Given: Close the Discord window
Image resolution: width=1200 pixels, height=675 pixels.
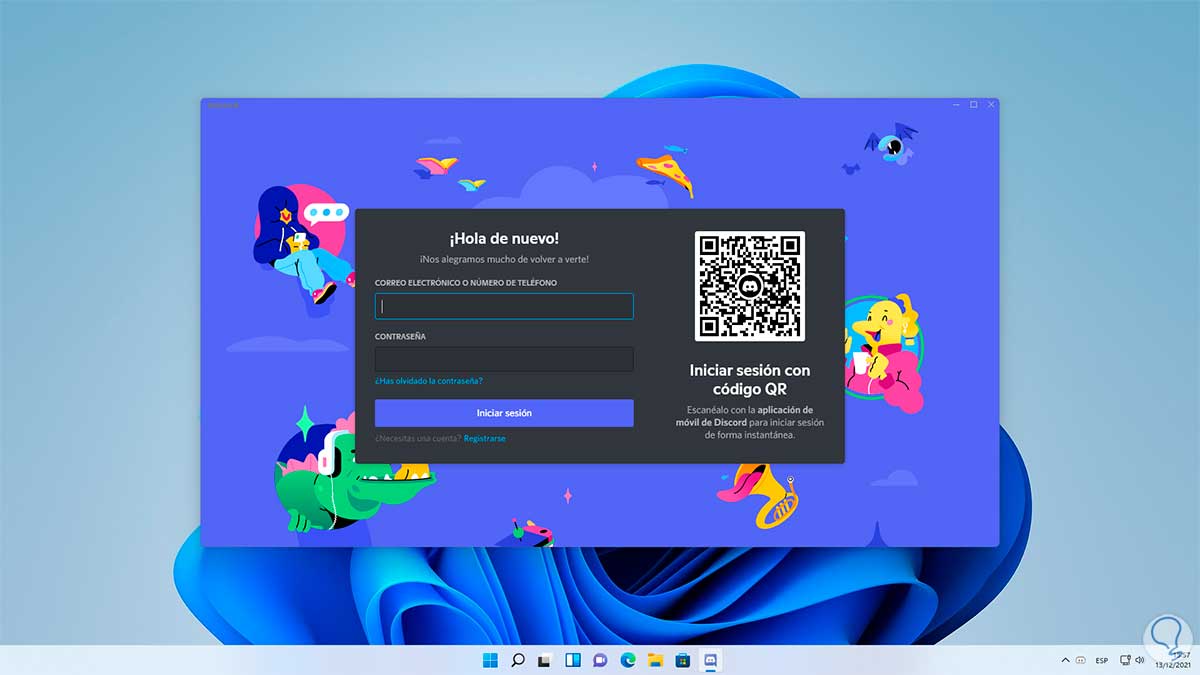Looking at the screenshot, I should pyautogui.click(x=991, y=104).
